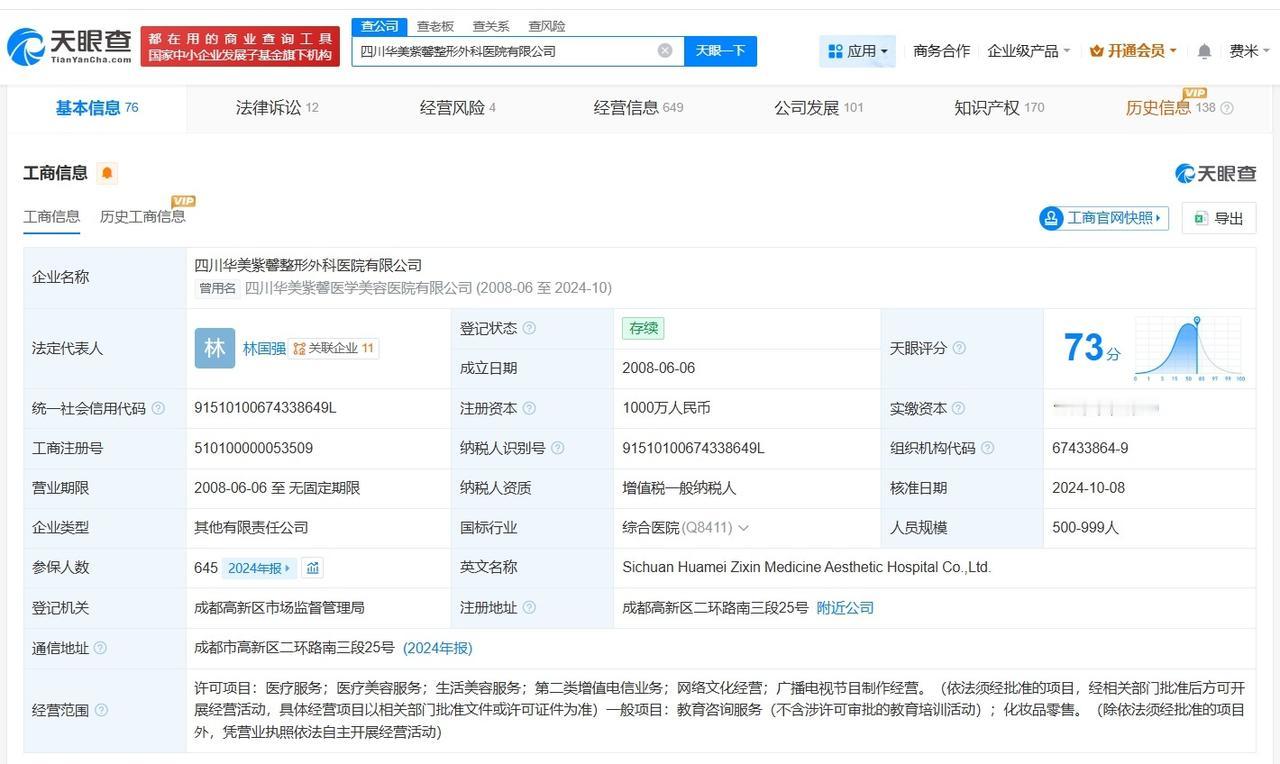The height and width of the screenshot is (764, 1280).
Task: Clear the search box with X icon
Action: (665, 51)
